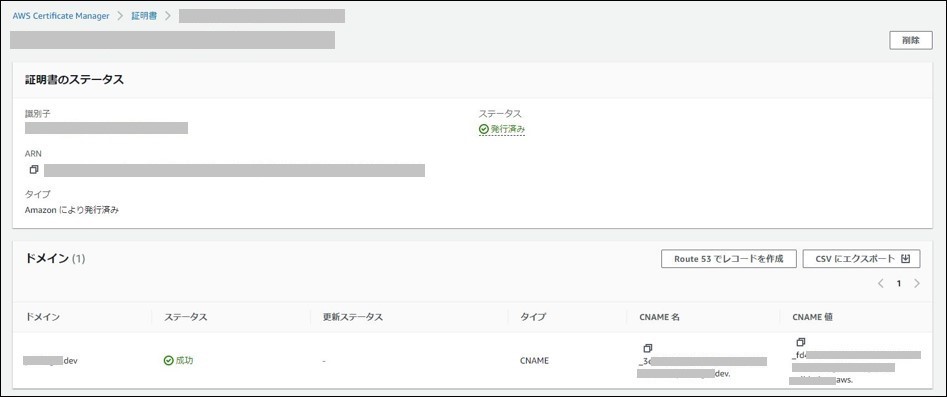
Task: Copy the CNAME name value icon
Action: coord(648,348)
